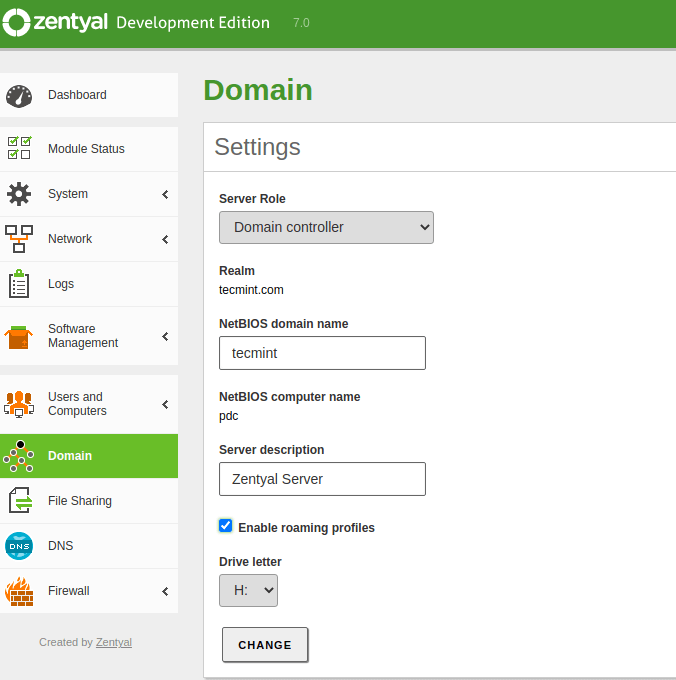Toggle Enable roaming profiles checkbox
Viewport: 676px width, 680px height.
coord(226,526)
